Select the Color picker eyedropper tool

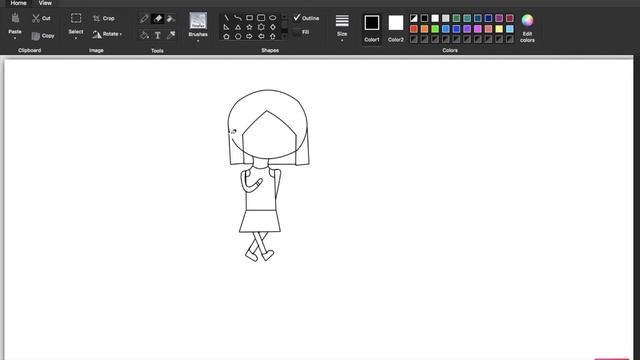[x=171, y=35]
